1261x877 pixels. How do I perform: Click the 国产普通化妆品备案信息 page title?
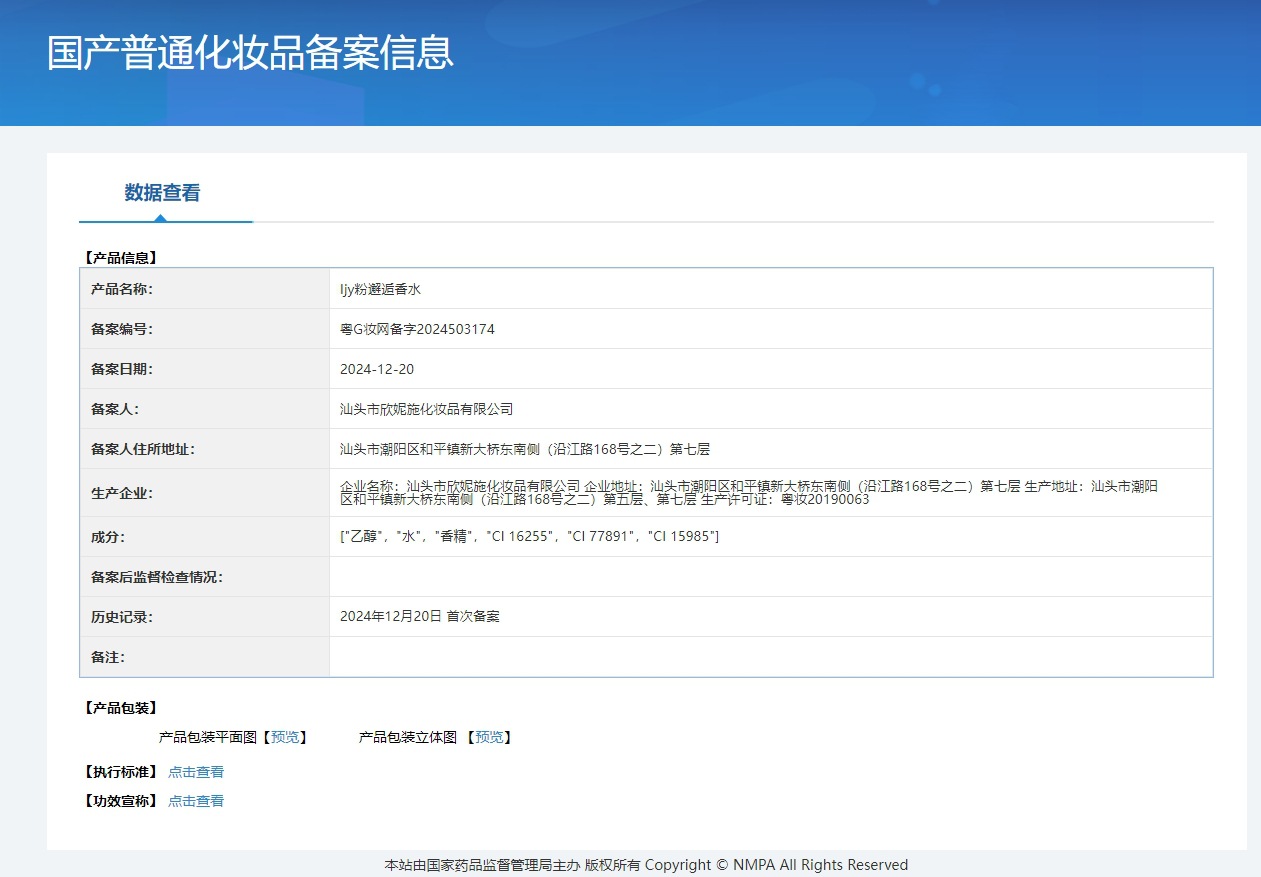pos(250,53)
